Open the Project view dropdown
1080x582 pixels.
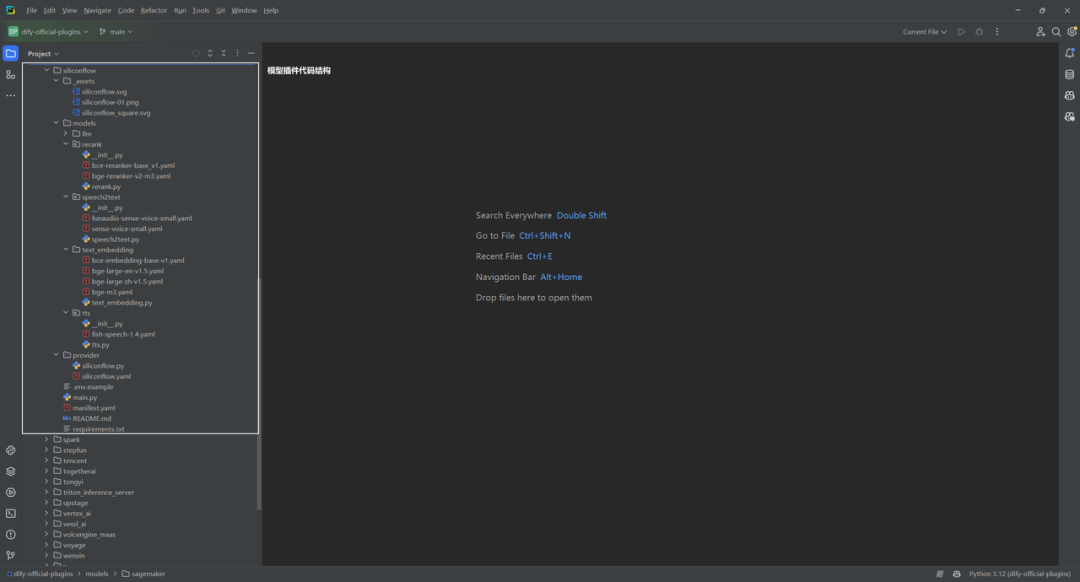[43, 53]
